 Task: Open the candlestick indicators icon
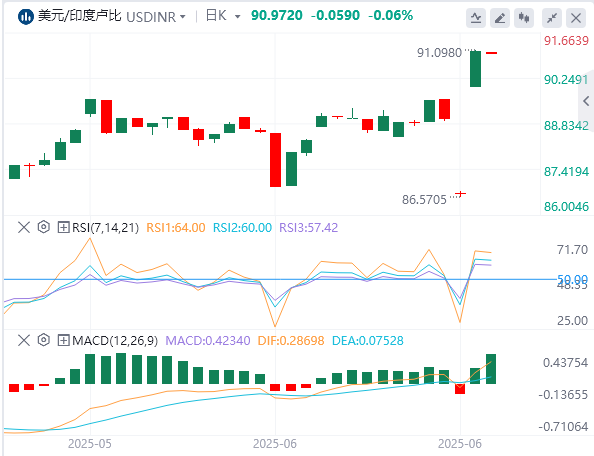click(524, 18)
